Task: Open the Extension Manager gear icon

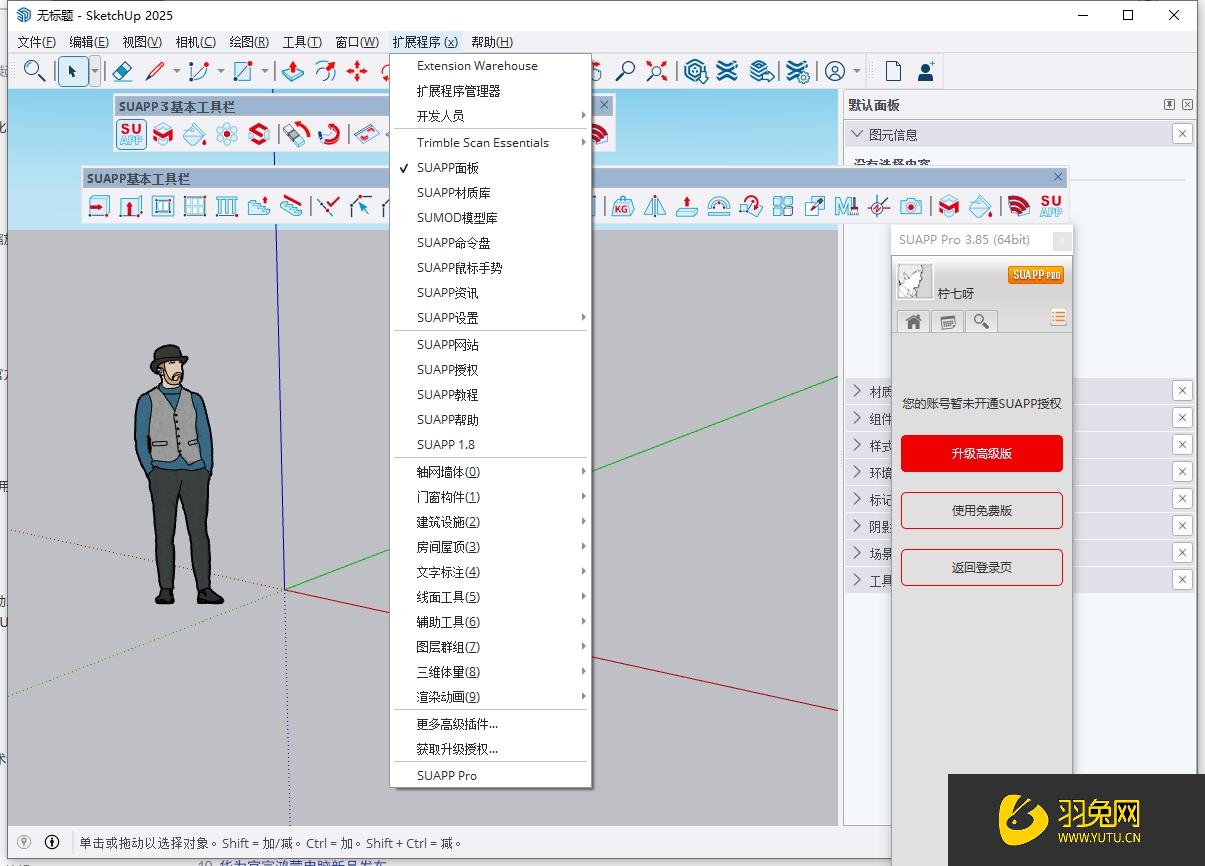Action: (x=797, y=71)
